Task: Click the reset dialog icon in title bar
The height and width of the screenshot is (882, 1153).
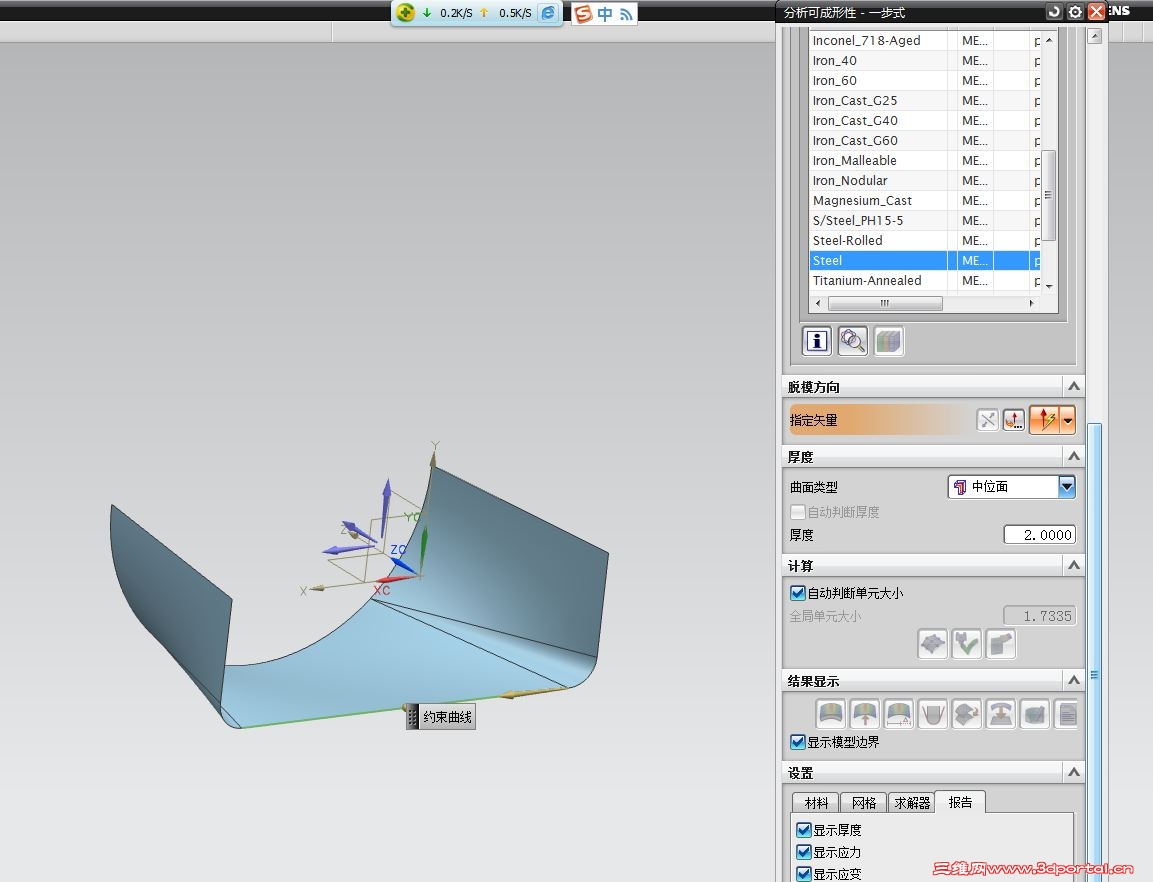Action: point(1054,12)
